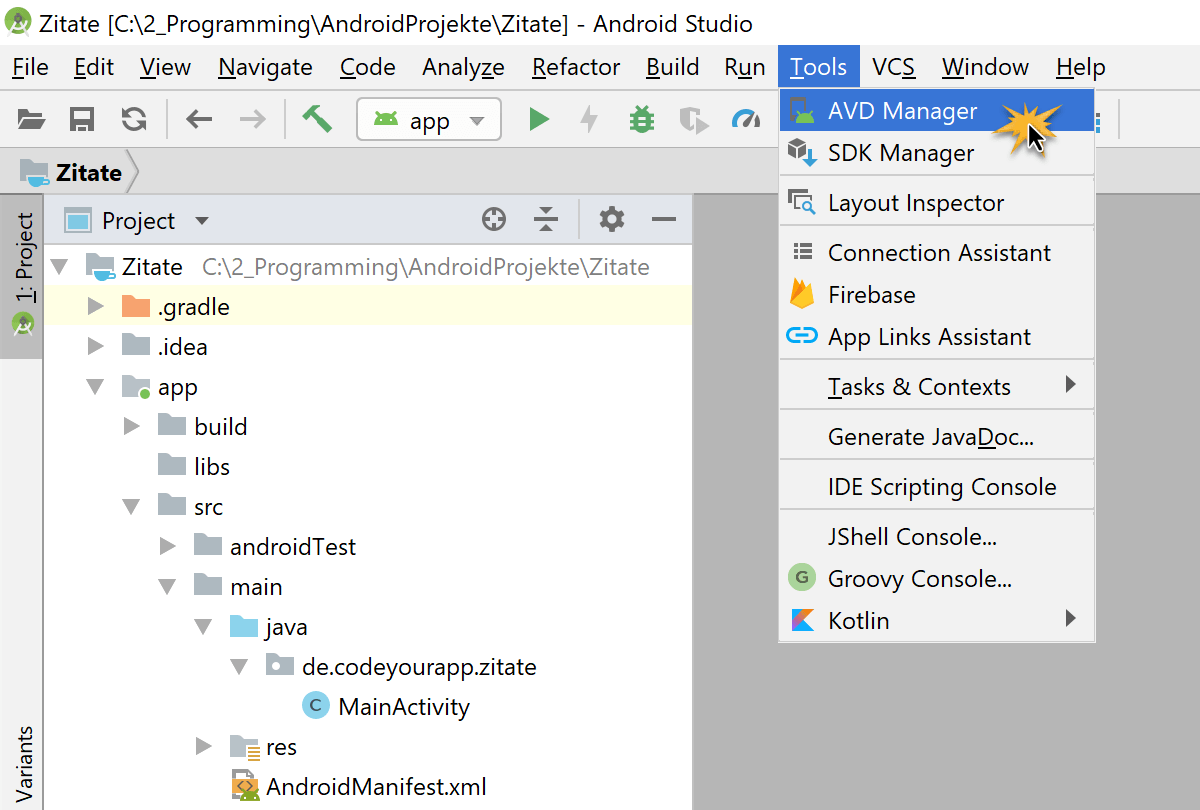Select AVD Manager from the Tools menu
Viewport: 1200px width, 810px height.
point(937,111)
